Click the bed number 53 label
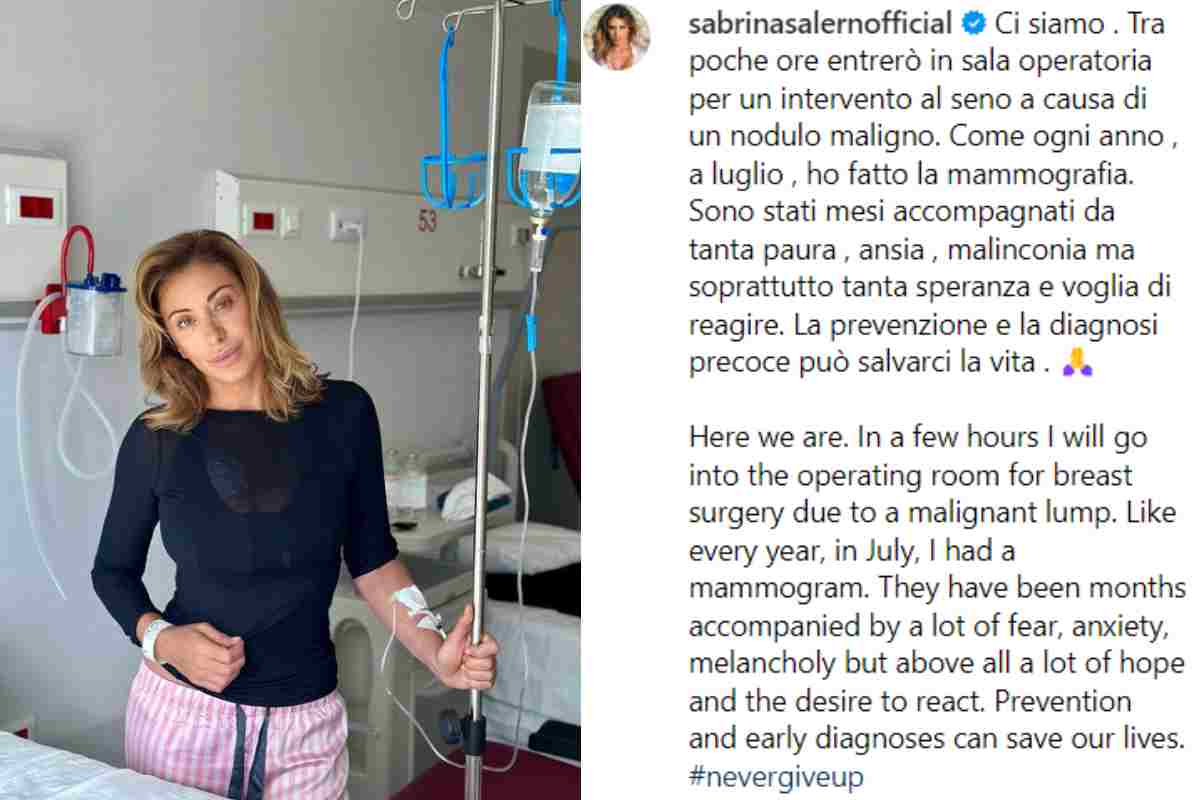 tap(427, 221)
